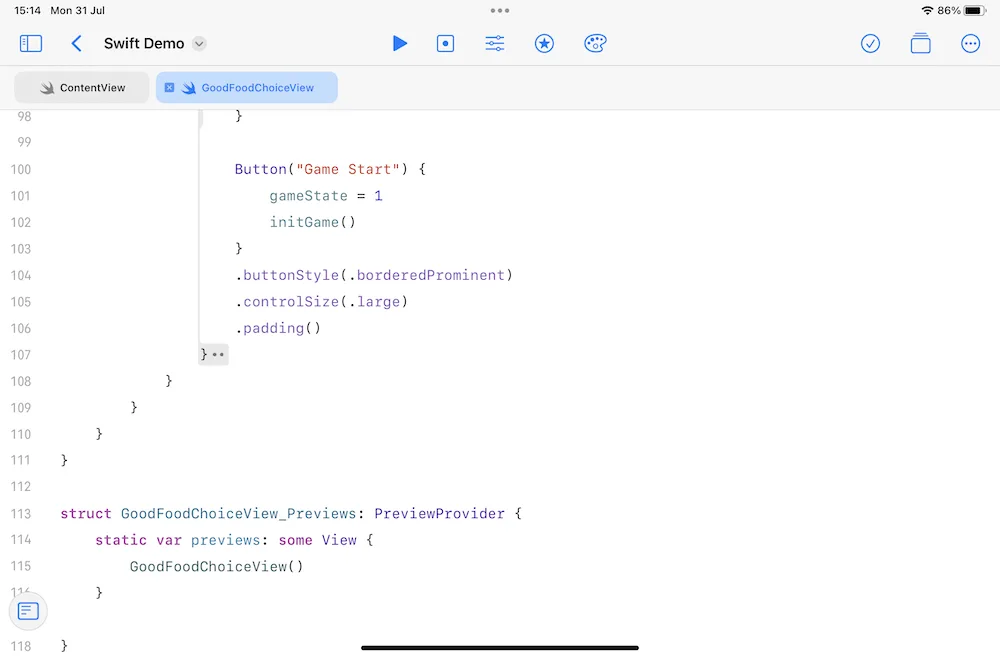The height and width of the screenshot is (657, 1000).
Task: Click GoodFoodChoiceView() on line 115
Action: pyautogui.click(x=216, y=566)
